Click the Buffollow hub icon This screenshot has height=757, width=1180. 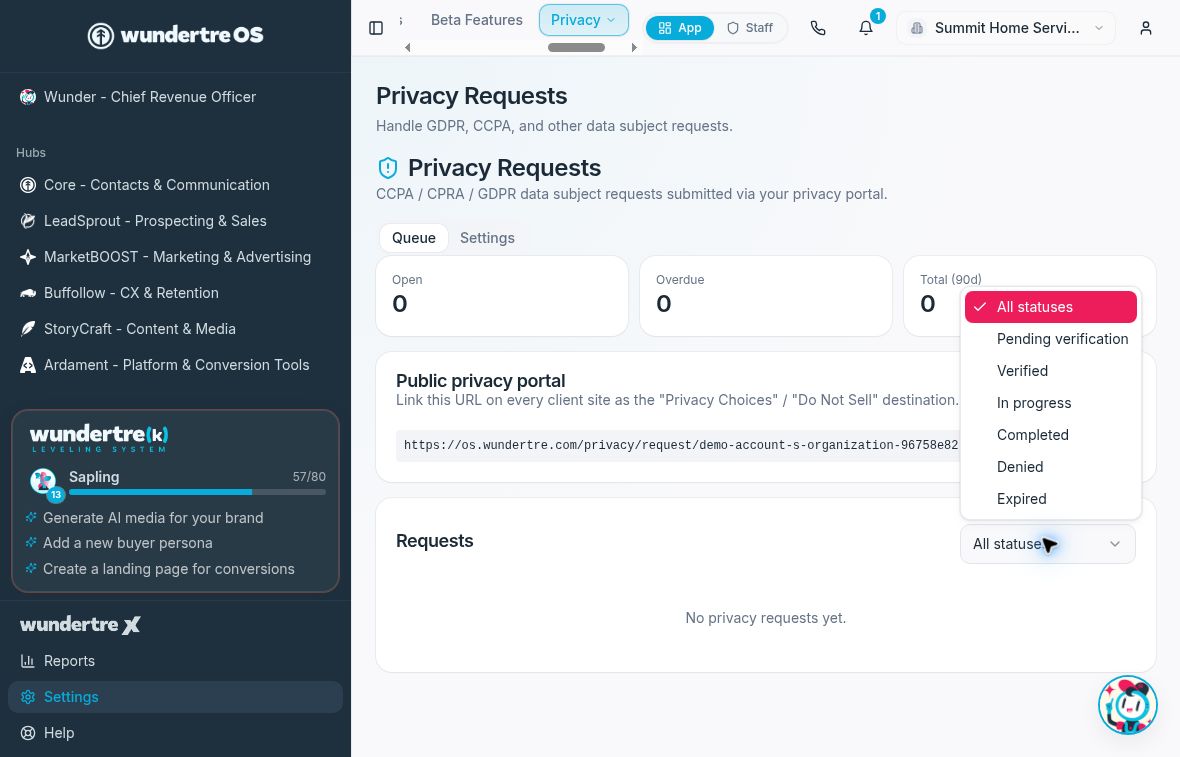pyautogui.click(x=28, y=293)
